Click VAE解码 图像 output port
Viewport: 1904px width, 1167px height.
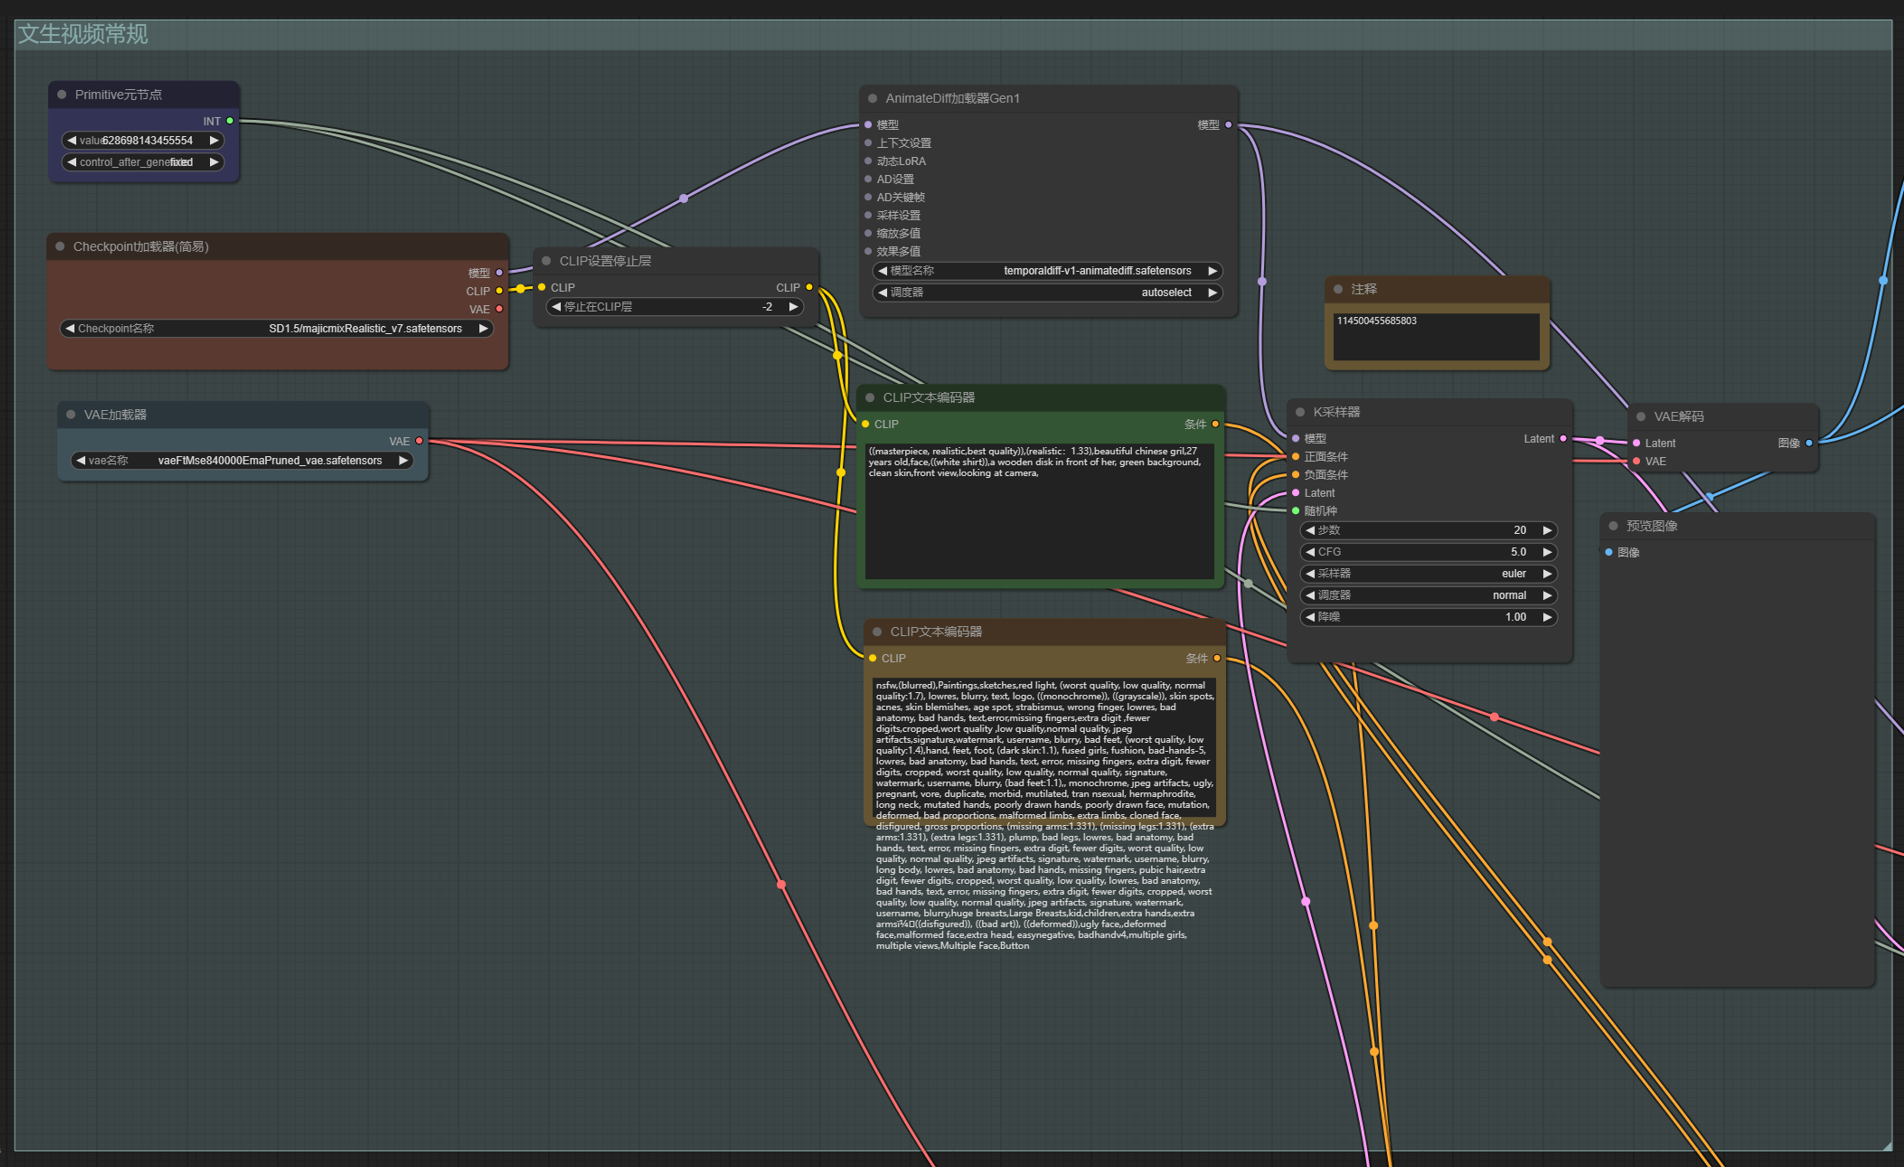point(1809,443)
